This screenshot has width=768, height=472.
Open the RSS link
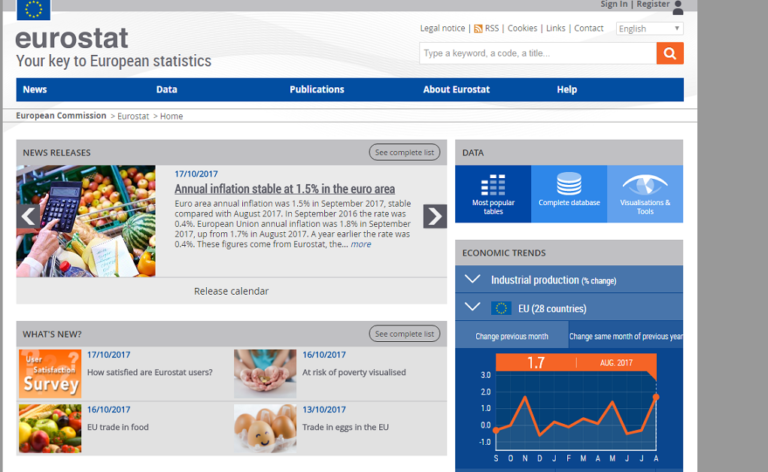click(x=492, y=28)
